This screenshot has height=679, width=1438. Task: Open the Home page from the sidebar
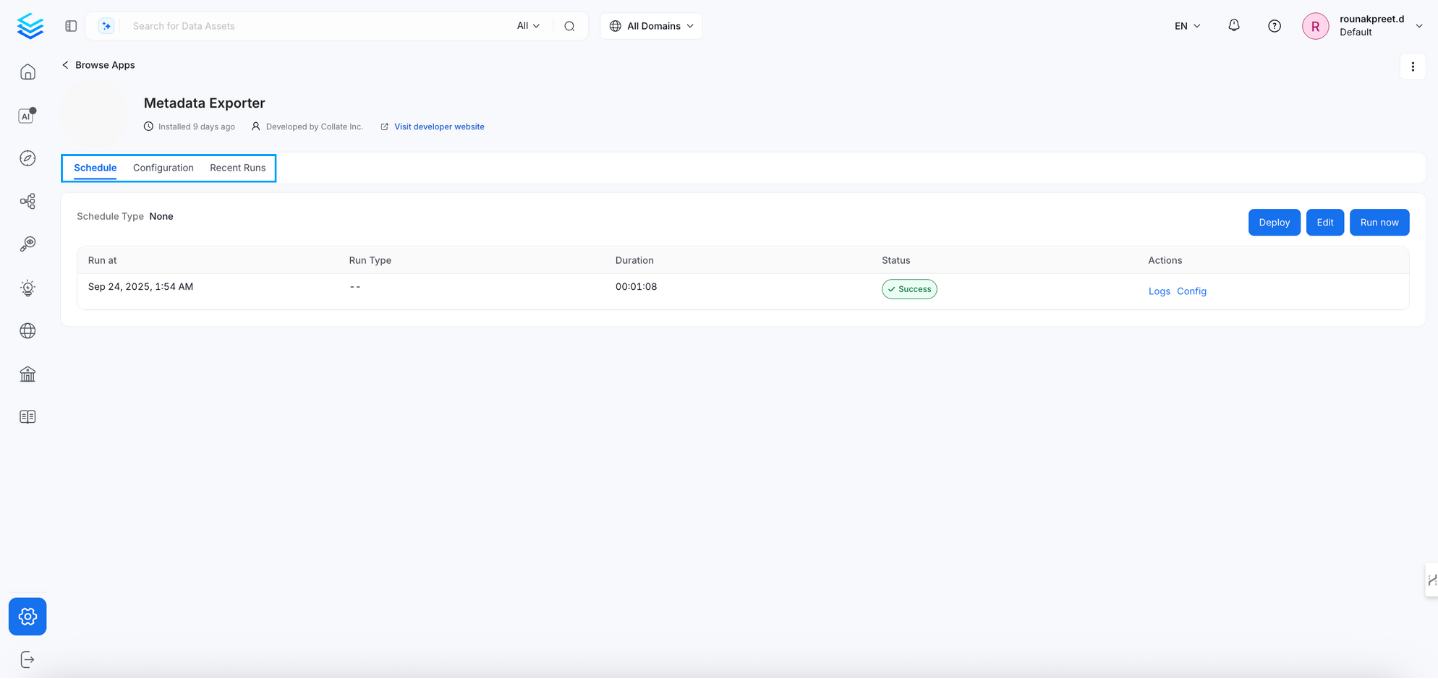(27, 71)
